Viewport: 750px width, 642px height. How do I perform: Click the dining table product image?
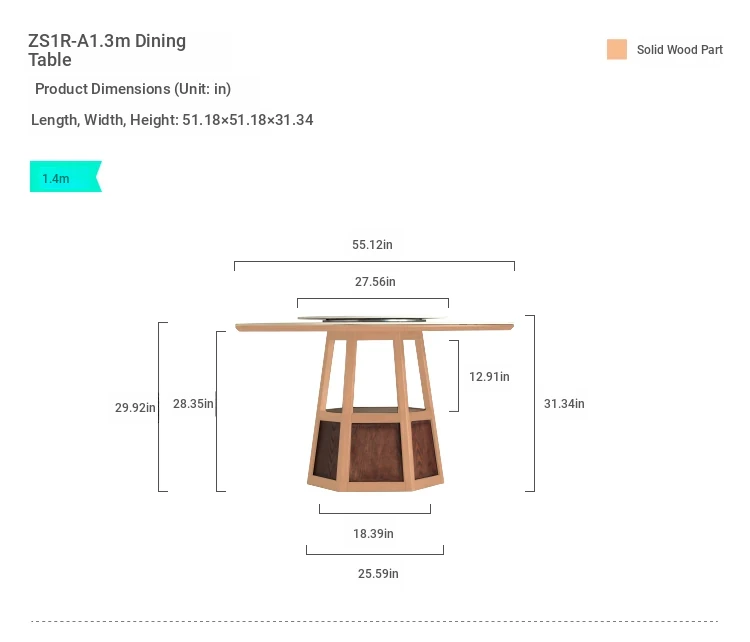click(x=375, y=403)
